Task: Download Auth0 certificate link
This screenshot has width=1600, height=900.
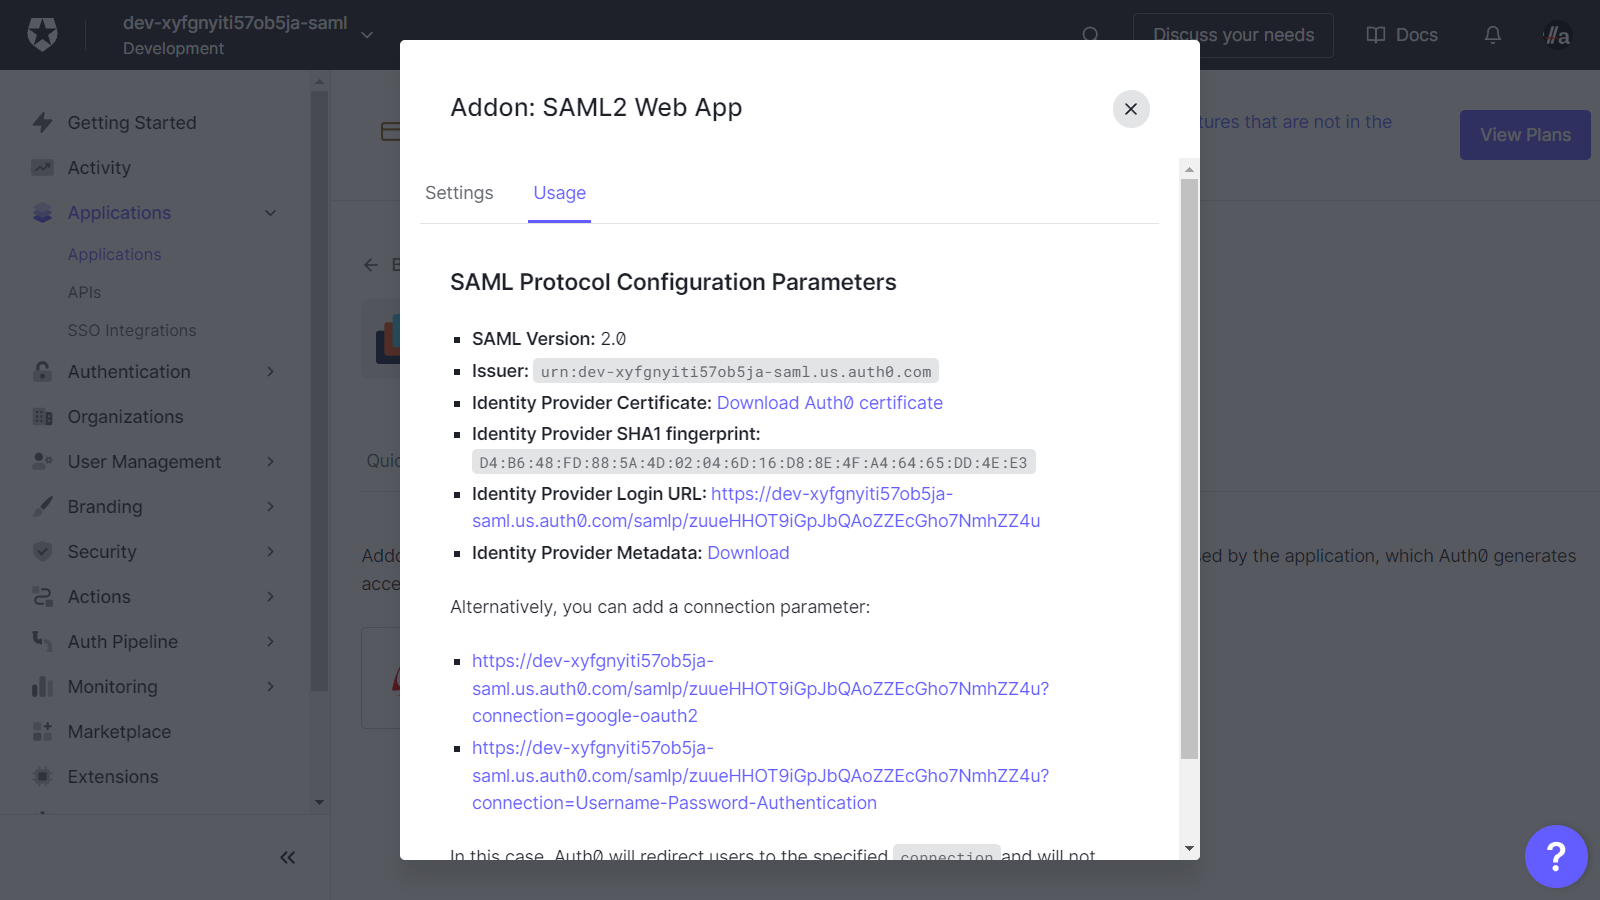Action: (829, 403)
